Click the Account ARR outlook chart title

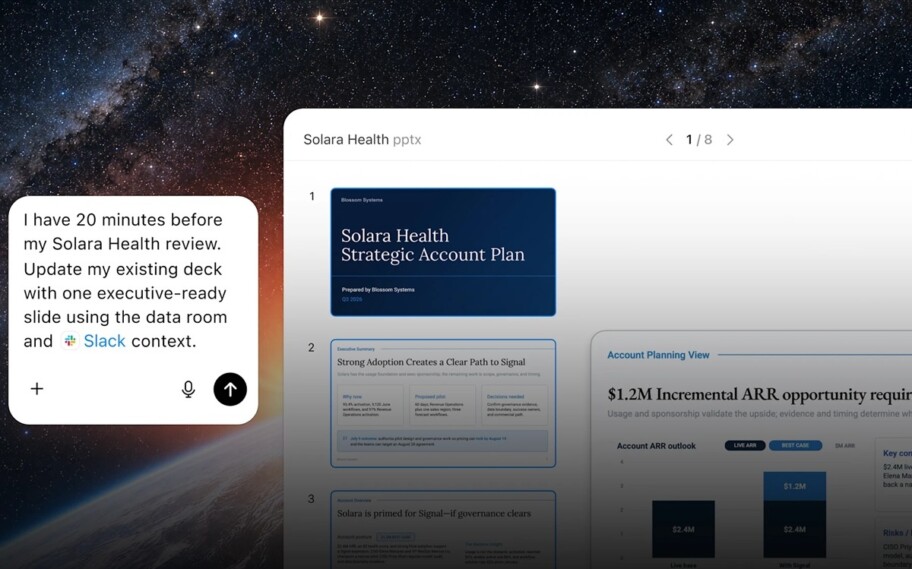point(656,446)
